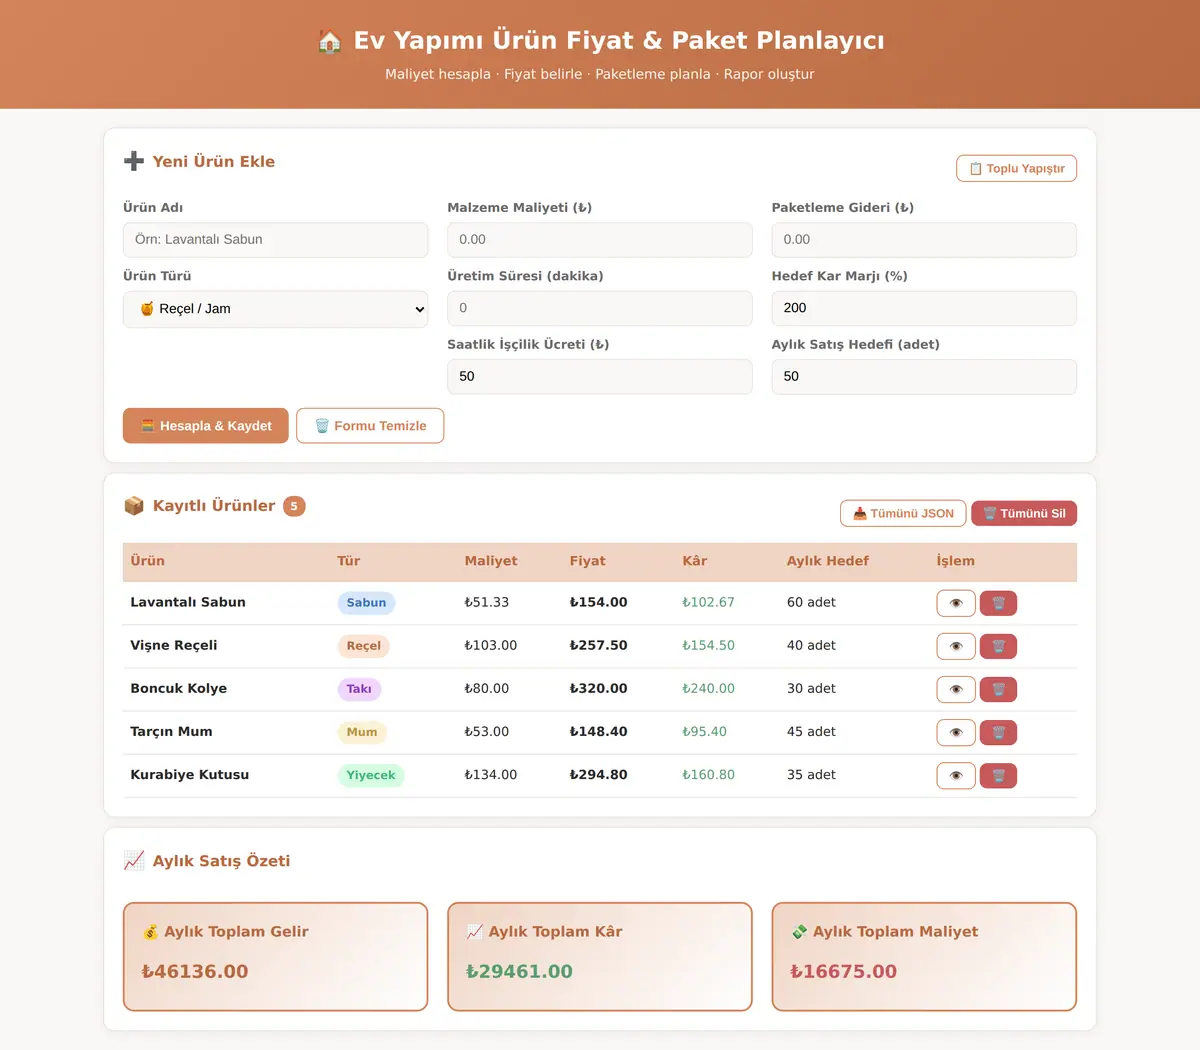Image resolution: width=1200 pixels, height=1050 pixels.
Task: Edit the Aylık Satış Hedefi field
Action: pyautogui.click(x=924, y=377)
